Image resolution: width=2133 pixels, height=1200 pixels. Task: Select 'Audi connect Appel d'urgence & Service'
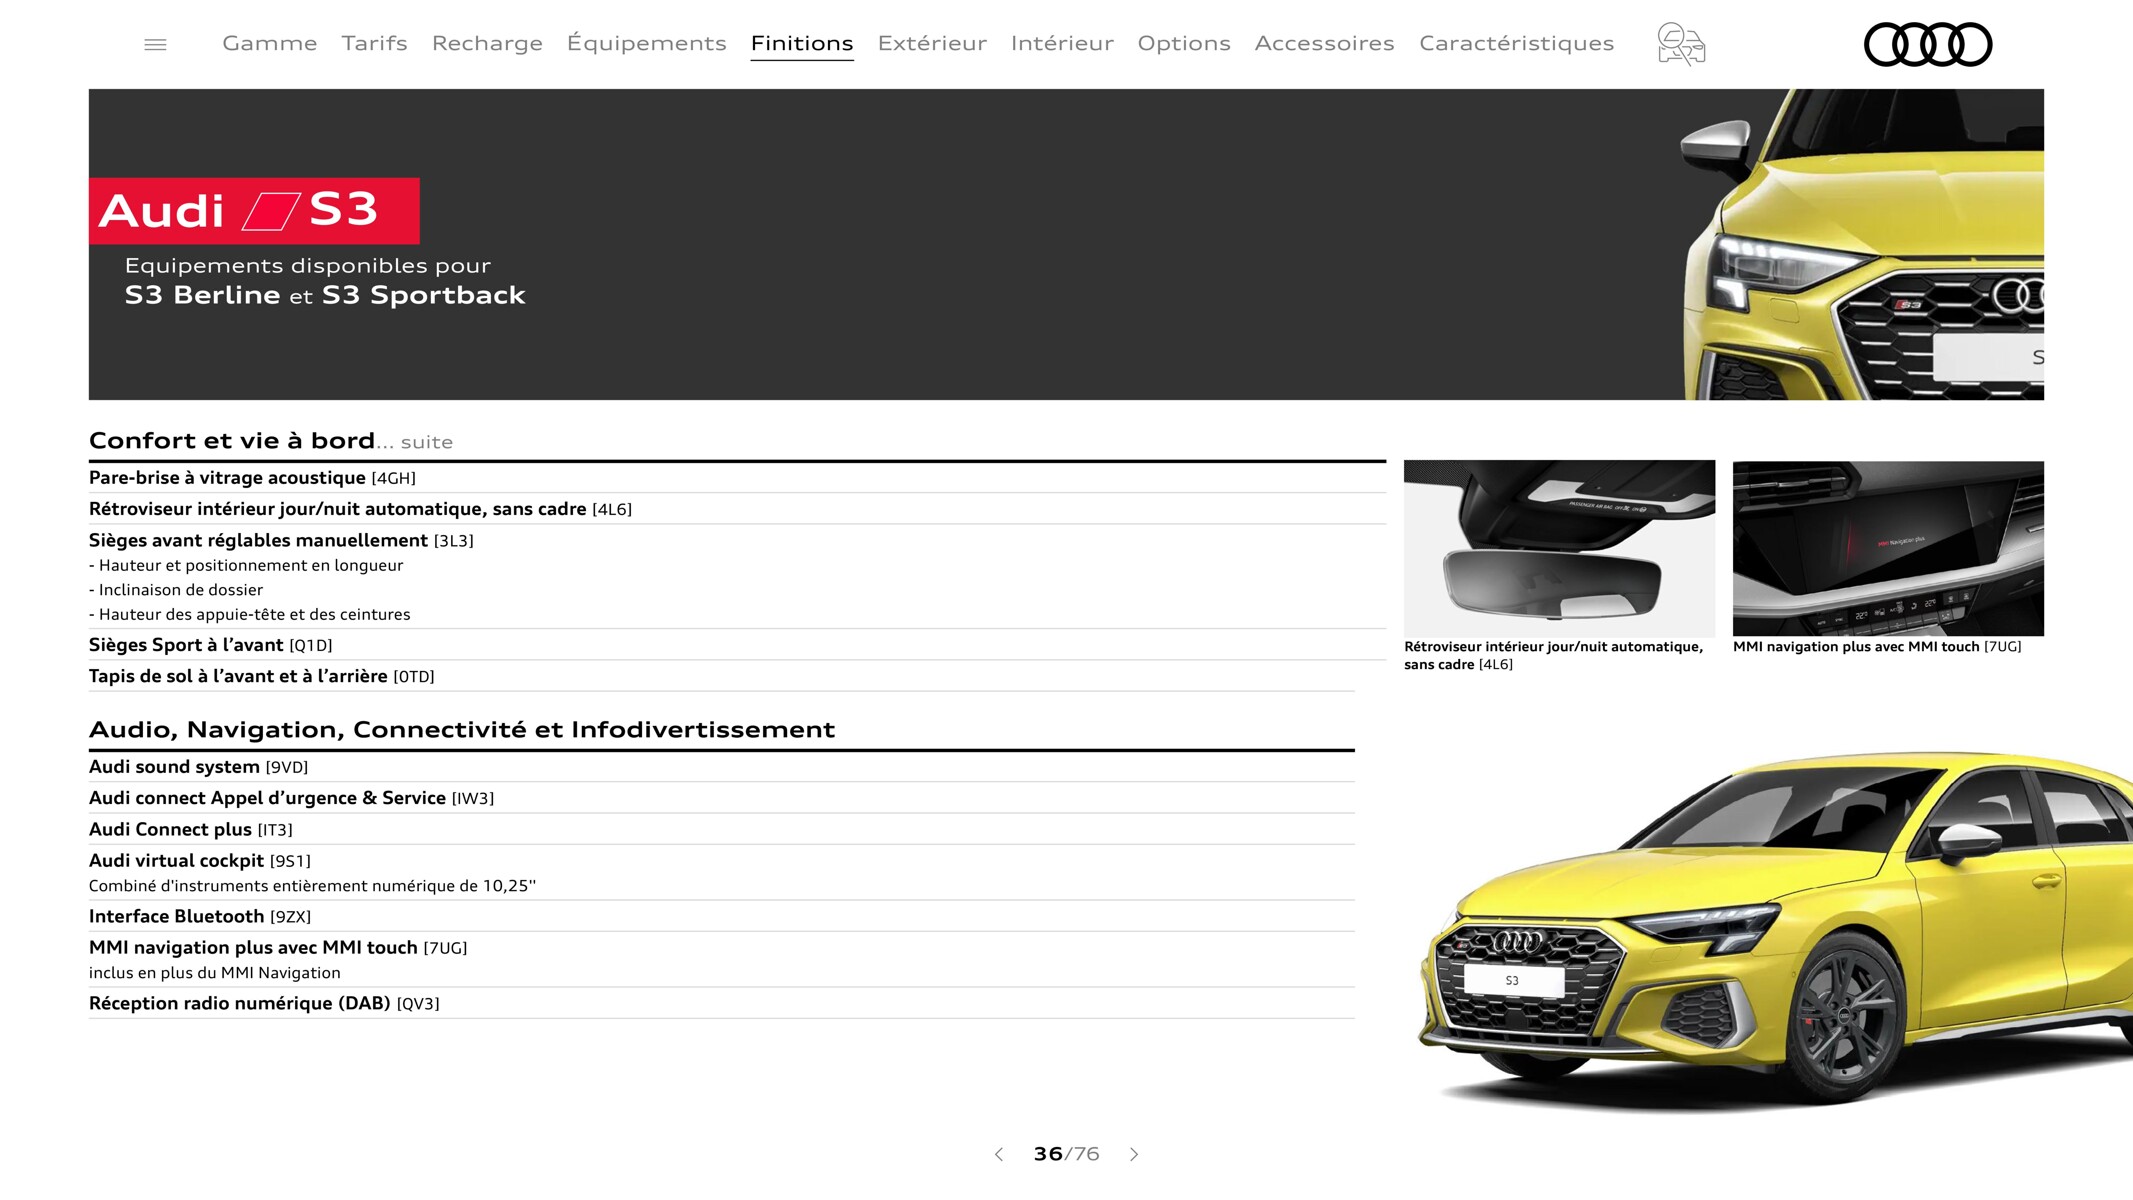click(x=721, y=798)
